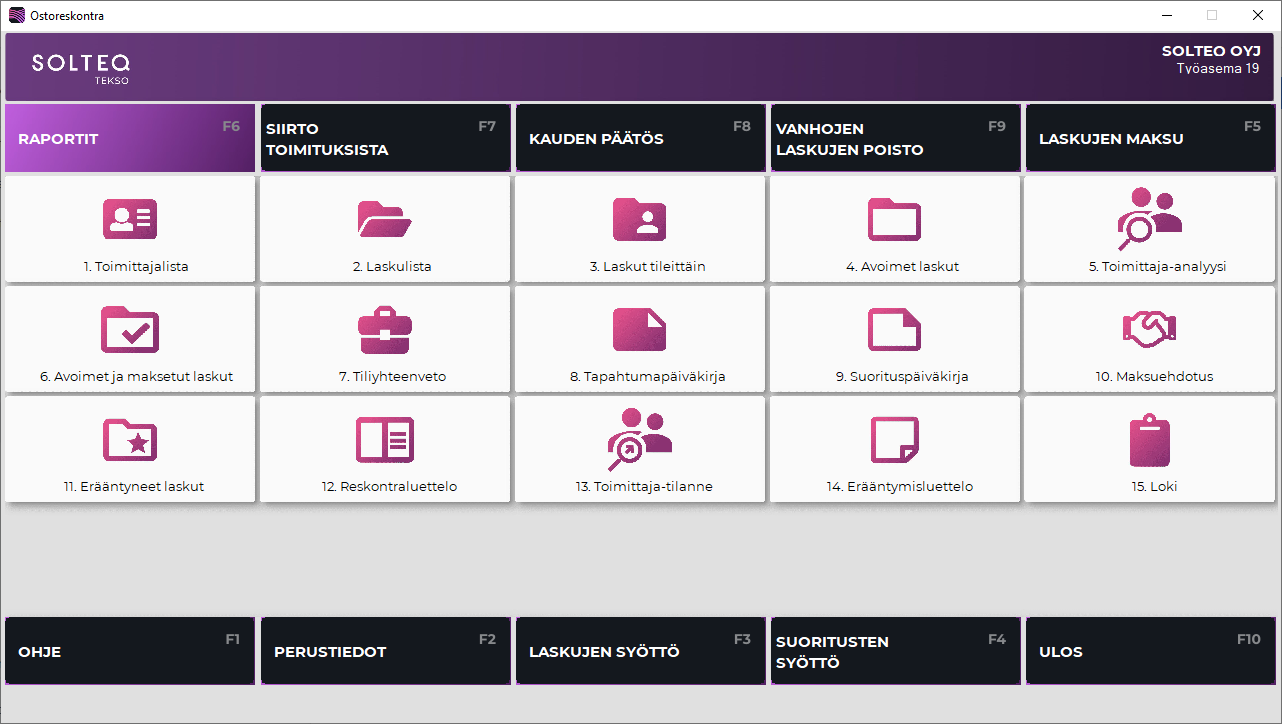Click the Maksuehdotus handshake icon

tap(1149, 328)
